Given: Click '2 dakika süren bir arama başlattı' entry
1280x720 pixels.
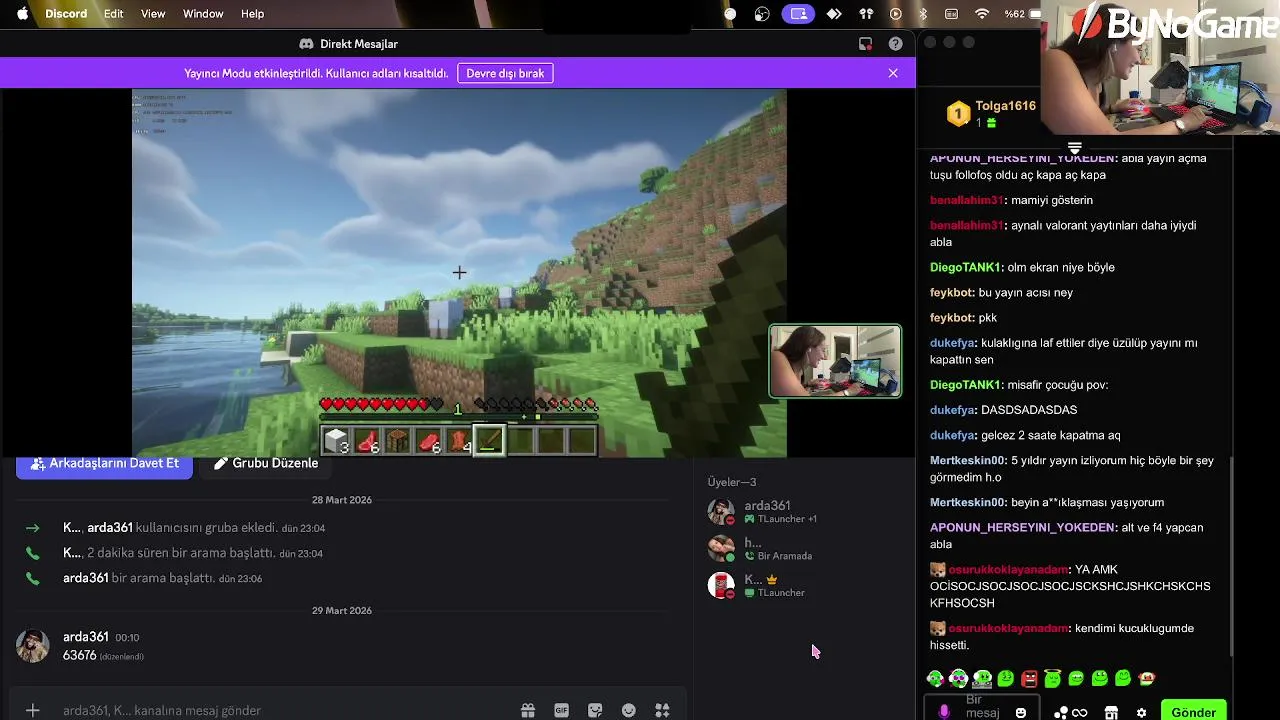Looking at the screenshot, I should 180,553.
